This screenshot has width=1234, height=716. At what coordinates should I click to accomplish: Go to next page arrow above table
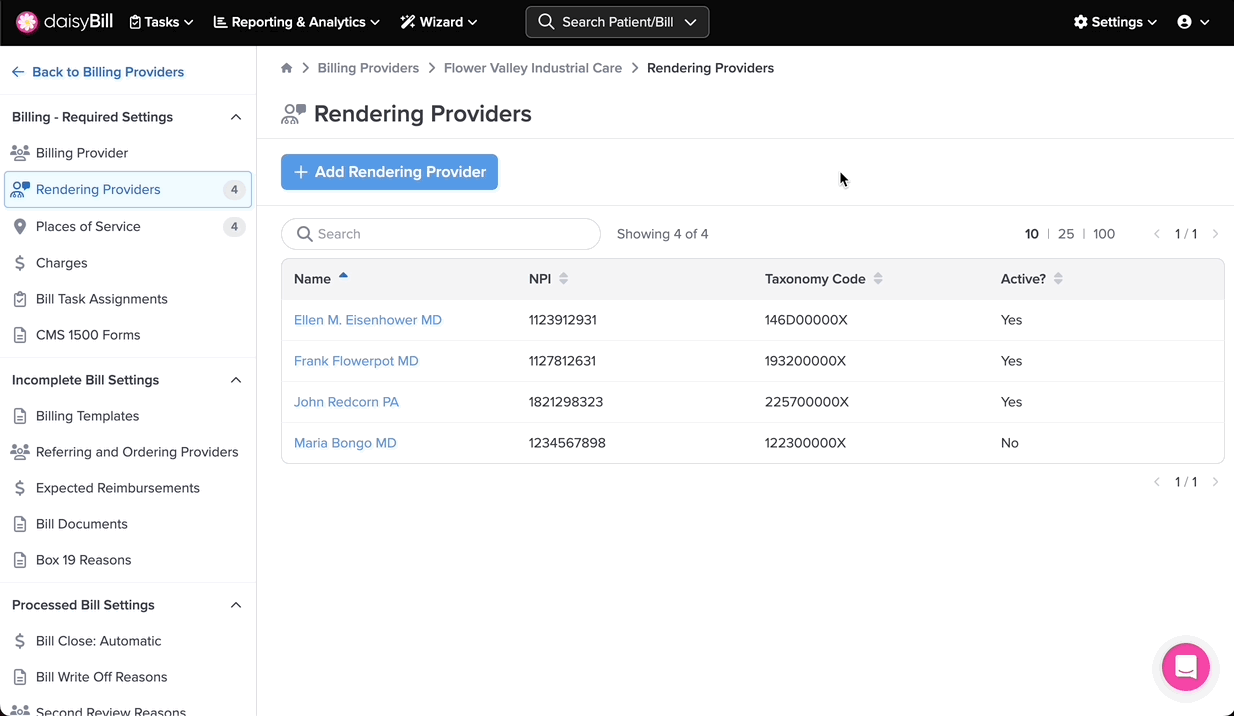[1215, 234]
